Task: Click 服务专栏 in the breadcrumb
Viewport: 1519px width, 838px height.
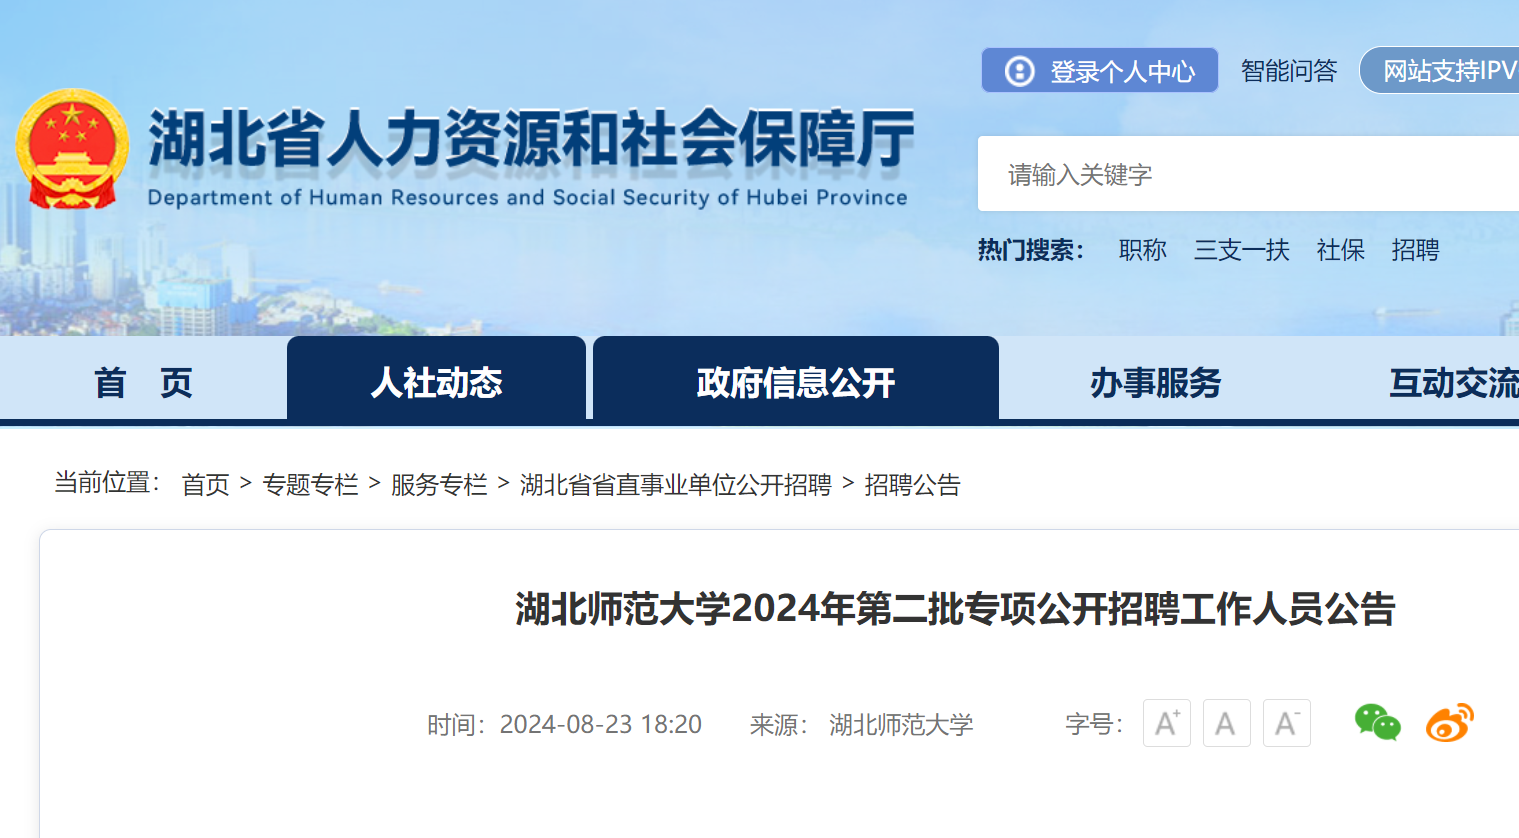Action: 439,485
